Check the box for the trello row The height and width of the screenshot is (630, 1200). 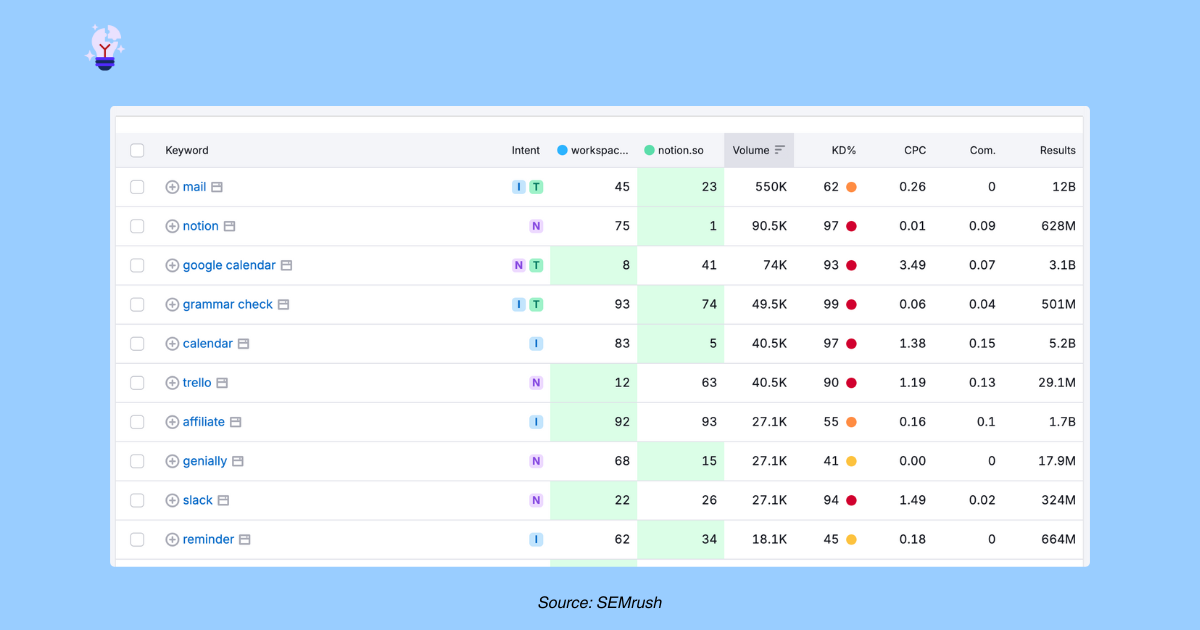click(x=137, y=382)
